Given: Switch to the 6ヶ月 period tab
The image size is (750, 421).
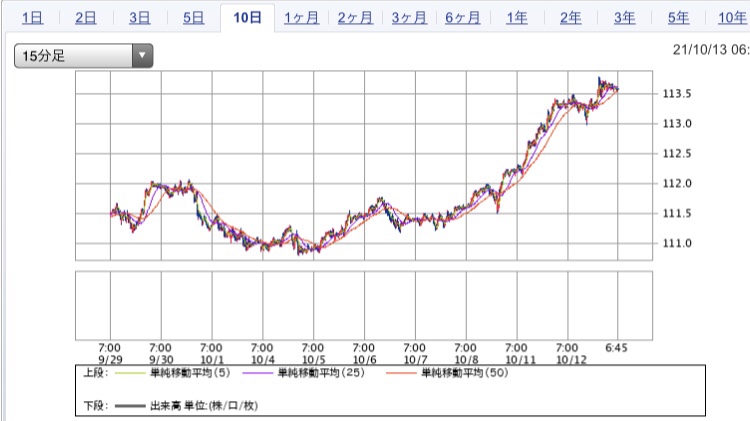Looking at the screenshot, I should pyautogui.click(x=463, y=18).
